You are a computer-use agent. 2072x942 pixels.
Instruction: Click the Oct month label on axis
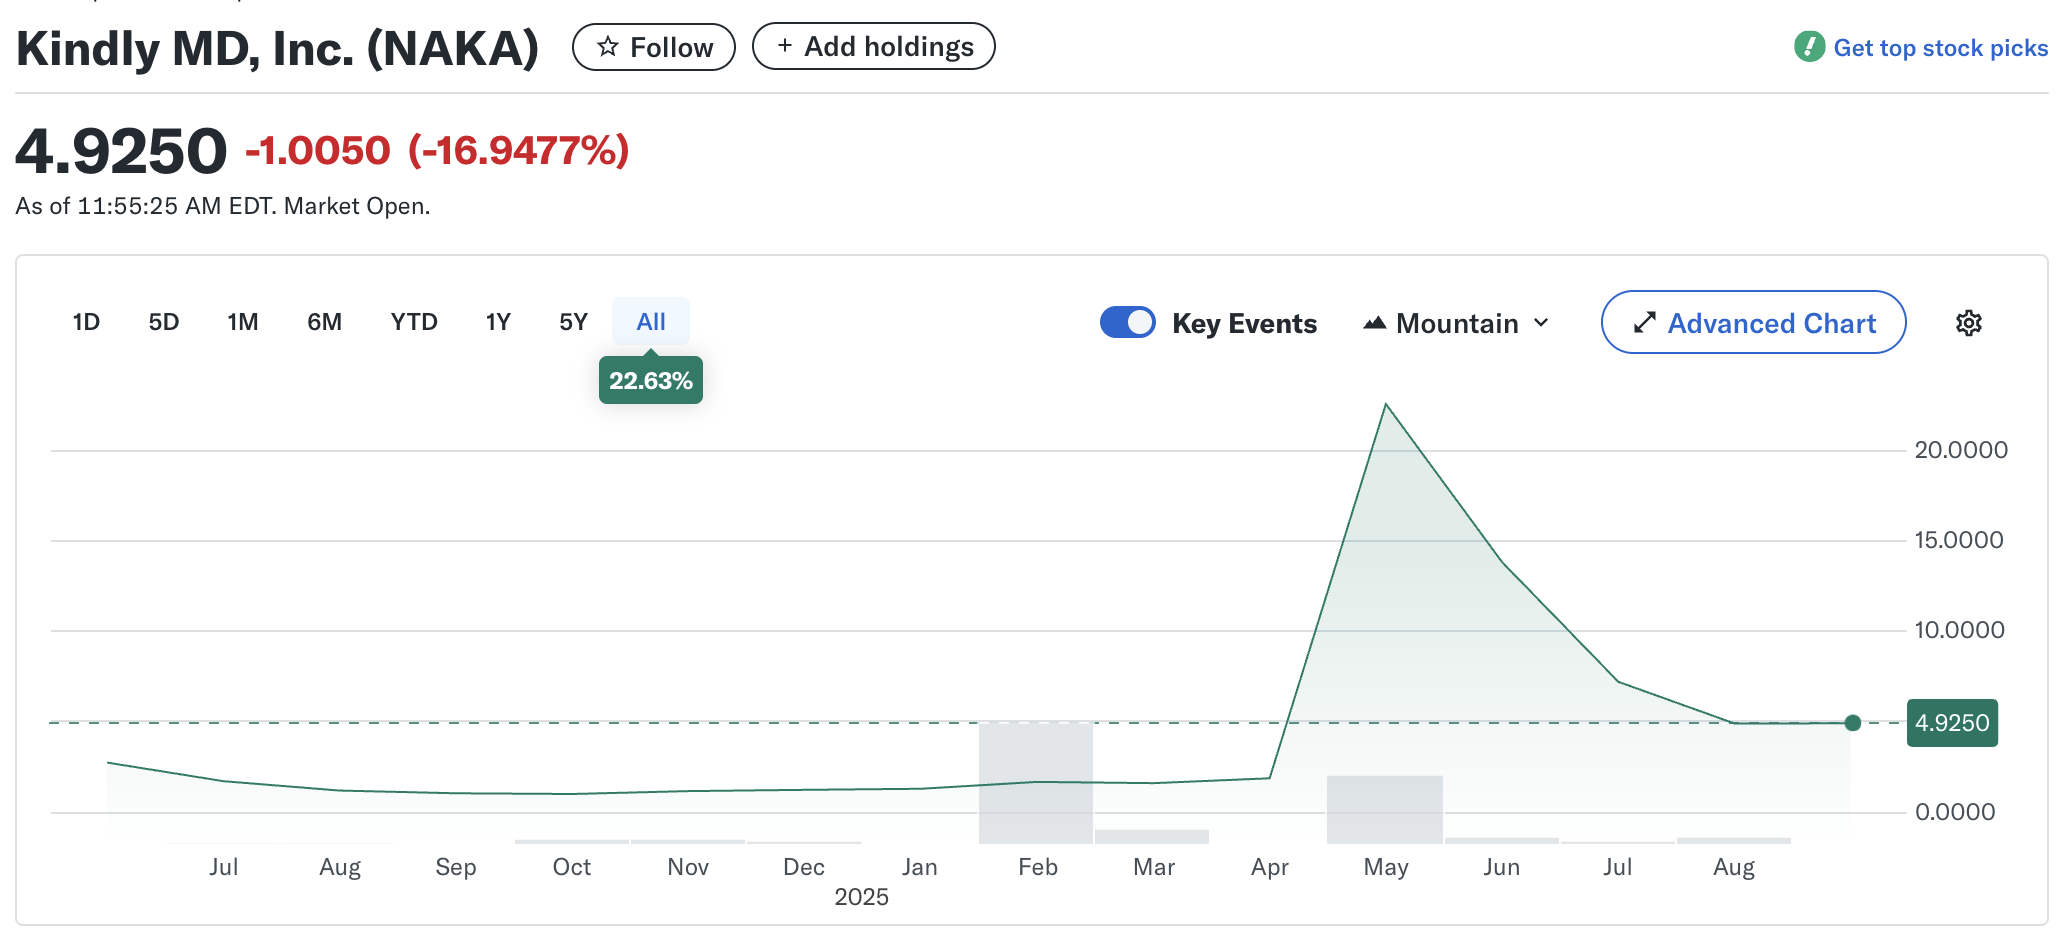pyautogui.click(x=572, y=867)
